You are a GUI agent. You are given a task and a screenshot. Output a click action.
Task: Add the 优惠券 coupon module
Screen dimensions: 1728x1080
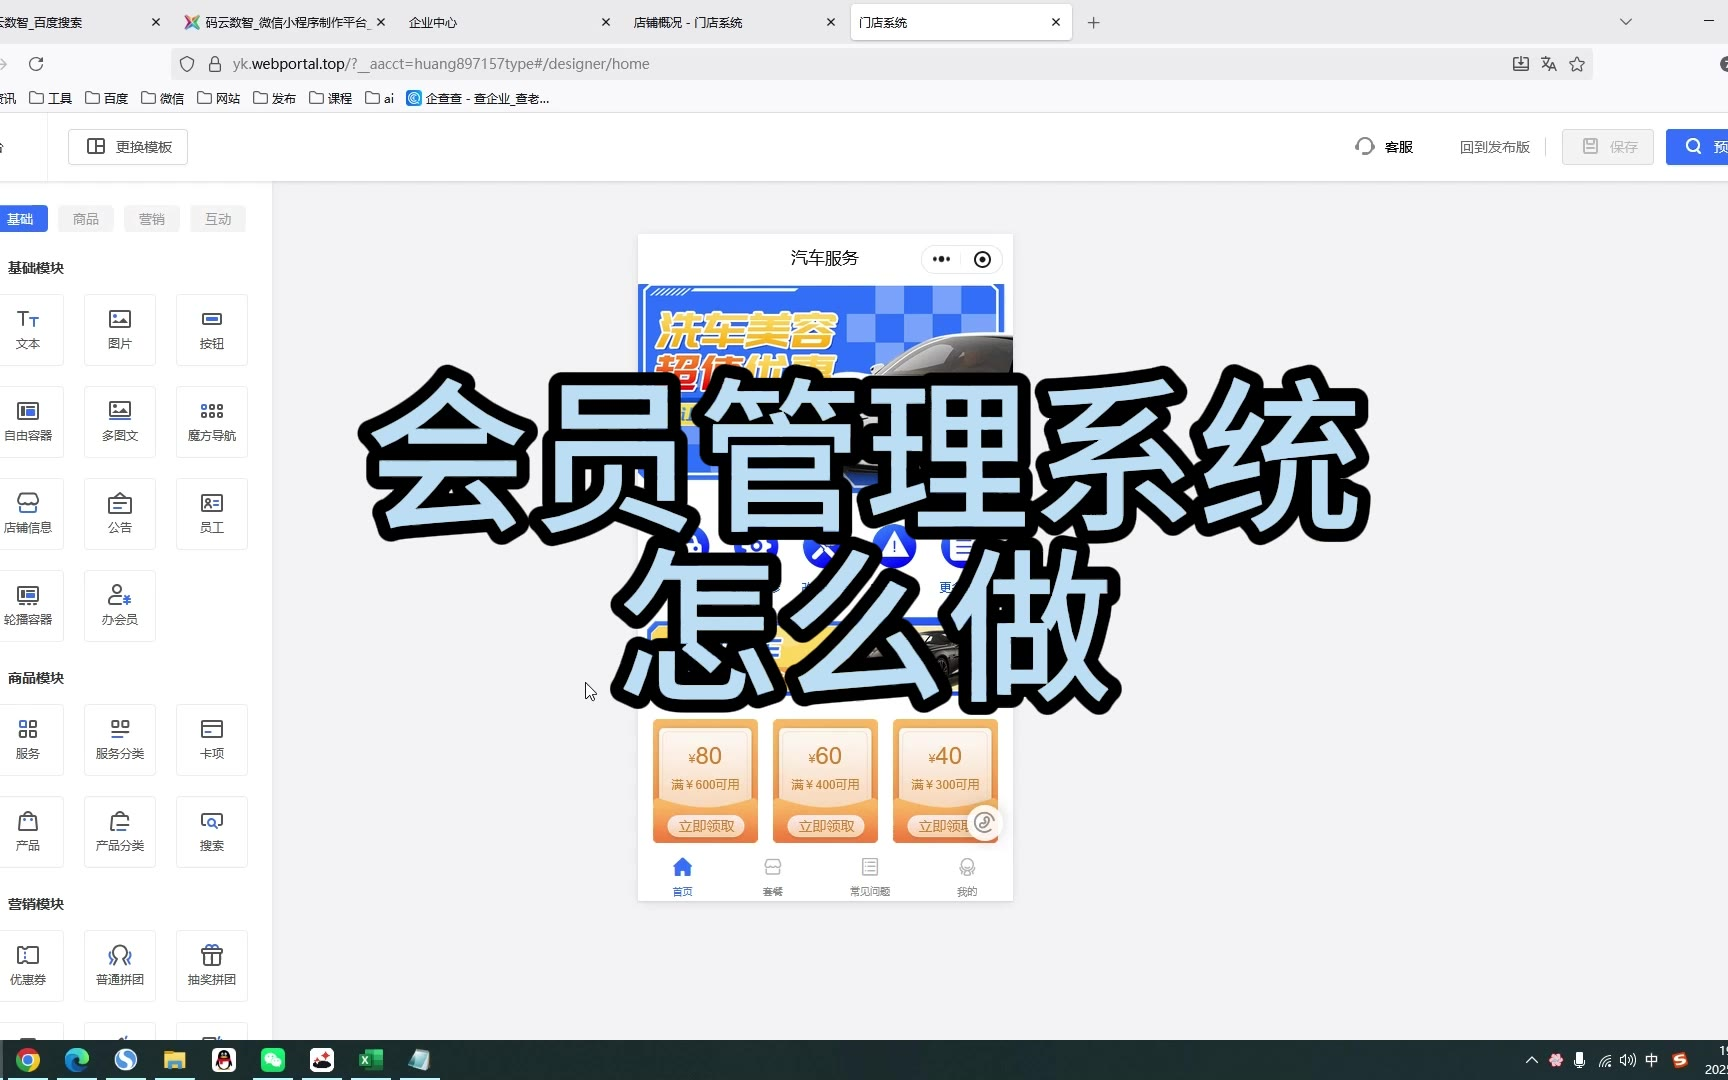[x=28, y=965]
